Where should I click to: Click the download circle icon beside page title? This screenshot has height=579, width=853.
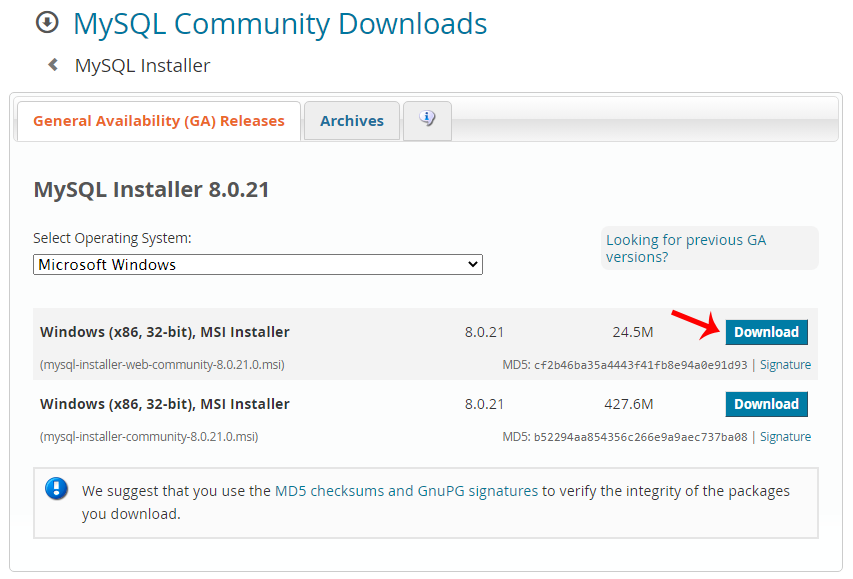pos(47,23)
